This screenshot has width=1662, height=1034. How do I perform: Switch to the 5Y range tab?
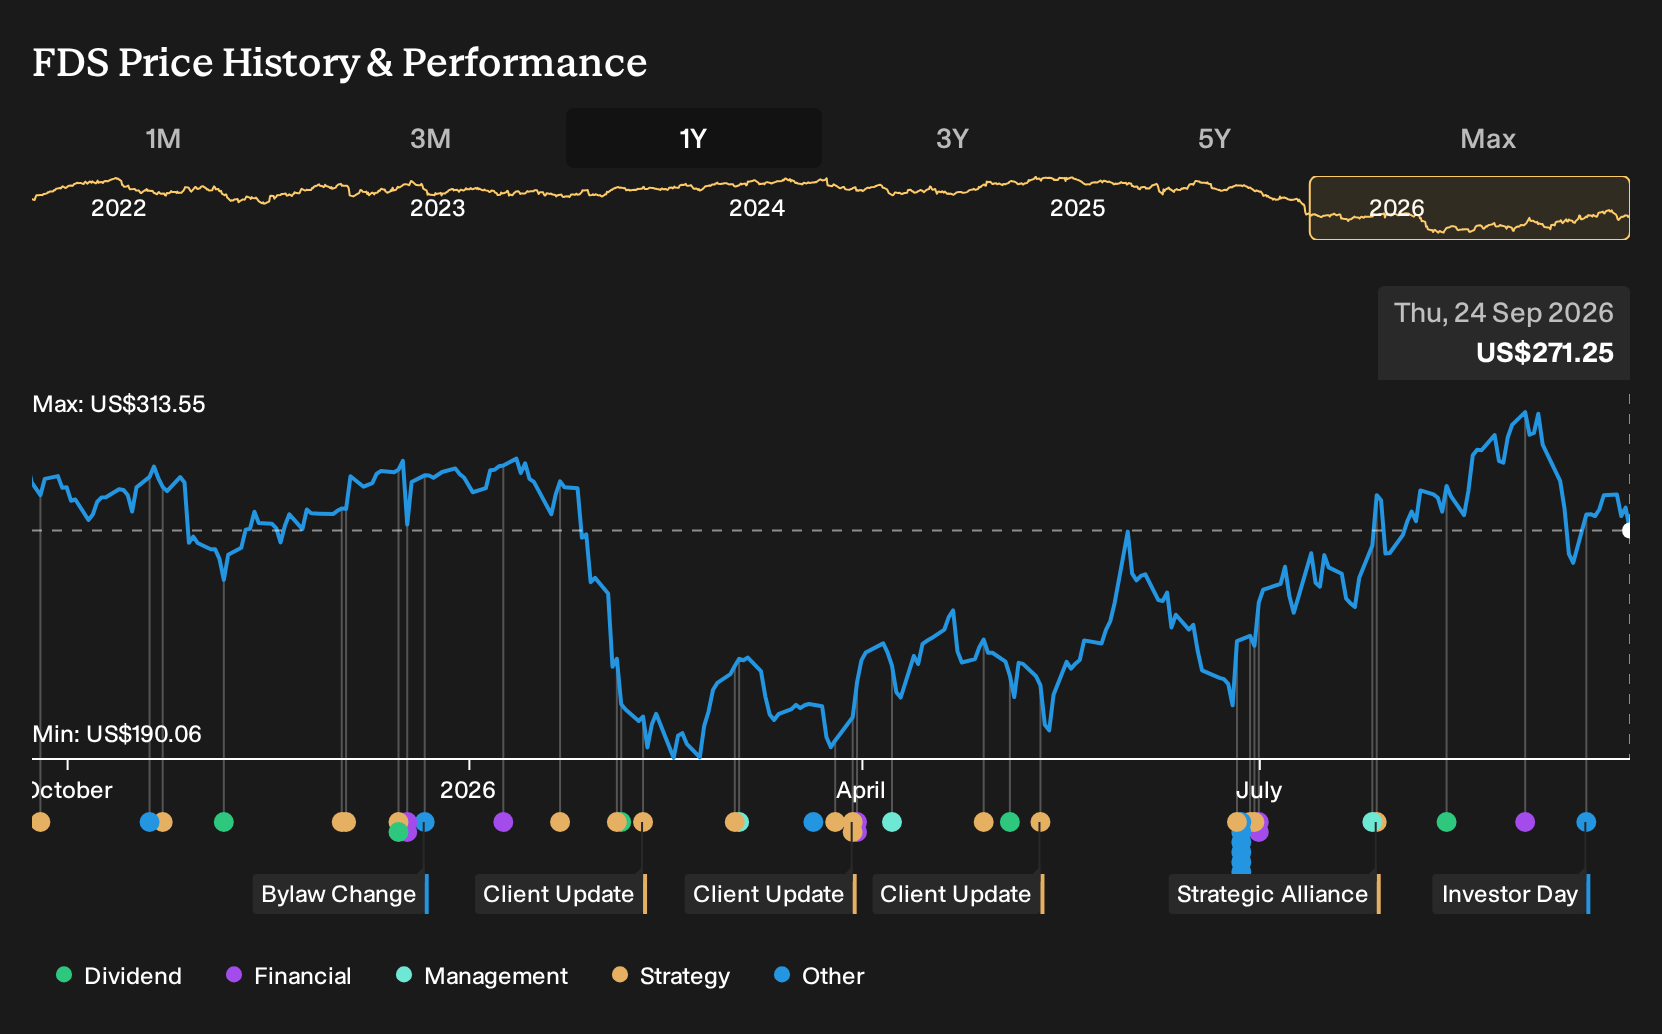pyautogui.click(x=1214, y=138)
